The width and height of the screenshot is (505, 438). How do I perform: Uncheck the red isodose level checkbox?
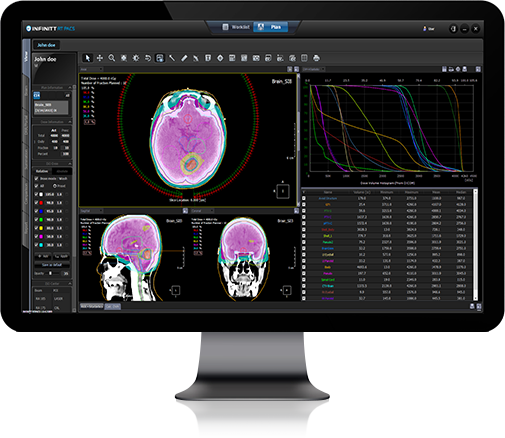pos(36,202)
